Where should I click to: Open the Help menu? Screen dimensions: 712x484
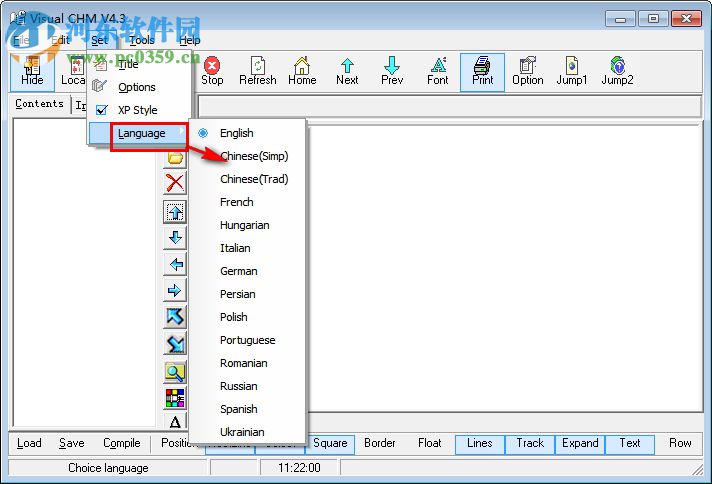(189, 40)
